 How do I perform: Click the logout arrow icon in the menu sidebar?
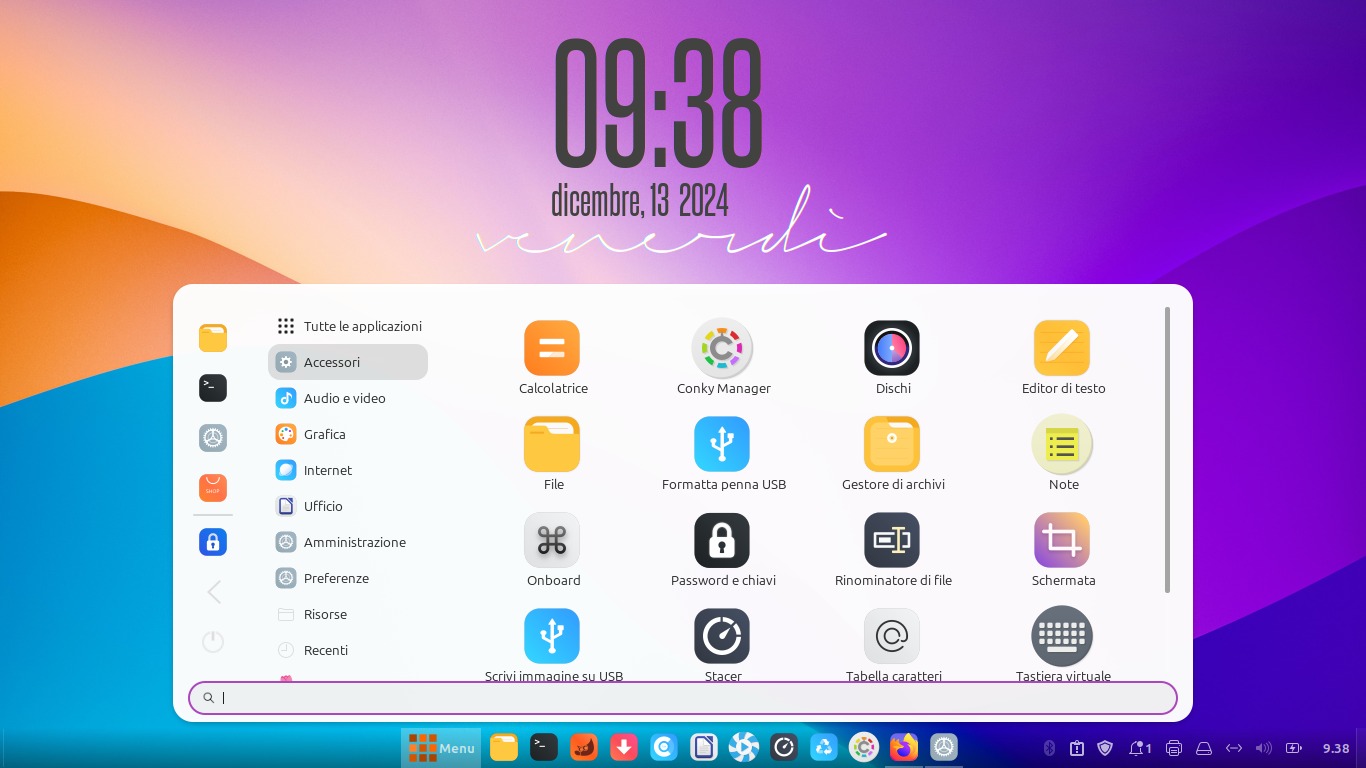tap(213, 592)
